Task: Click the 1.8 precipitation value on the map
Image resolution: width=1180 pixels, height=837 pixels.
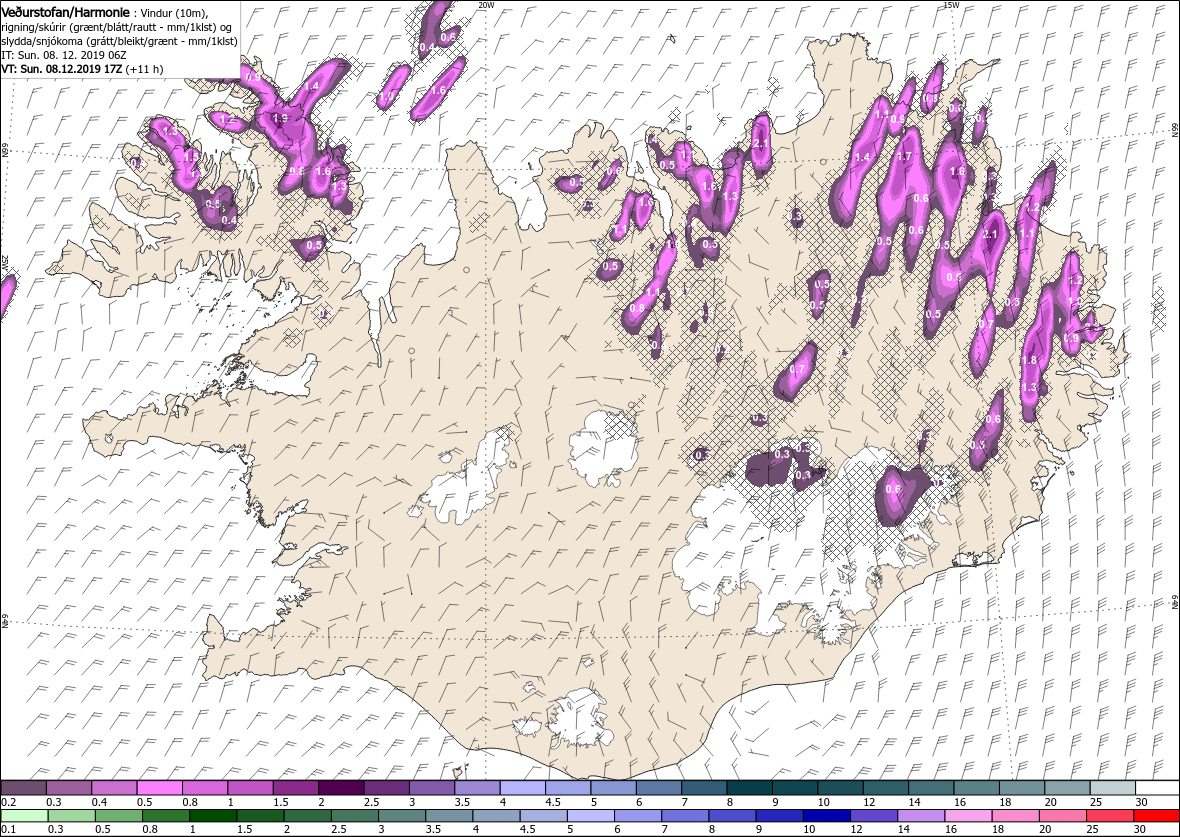Action: point(1029,361)
